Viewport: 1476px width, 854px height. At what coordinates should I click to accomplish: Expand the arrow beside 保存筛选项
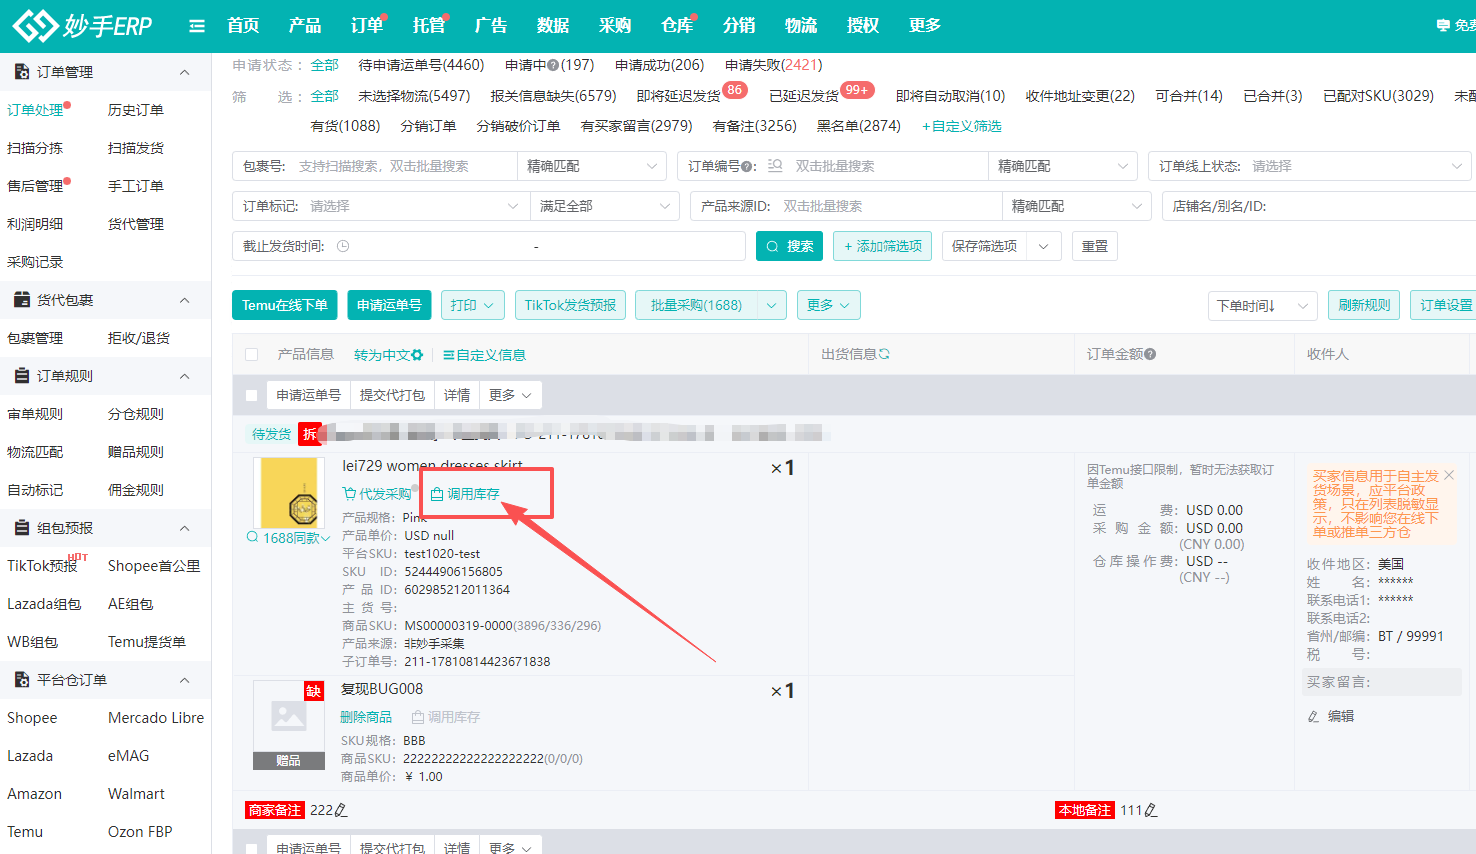1044,246
